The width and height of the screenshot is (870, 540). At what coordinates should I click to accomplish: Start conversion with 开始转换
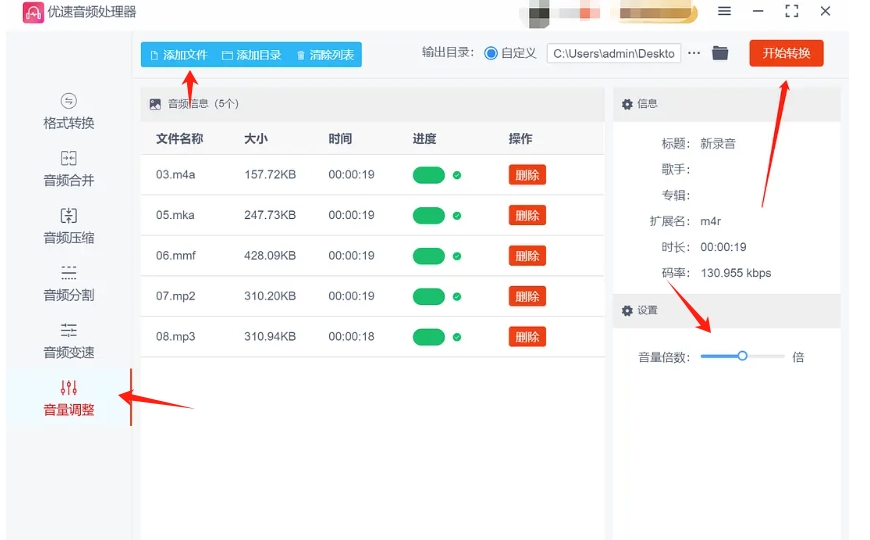(786, 53)
